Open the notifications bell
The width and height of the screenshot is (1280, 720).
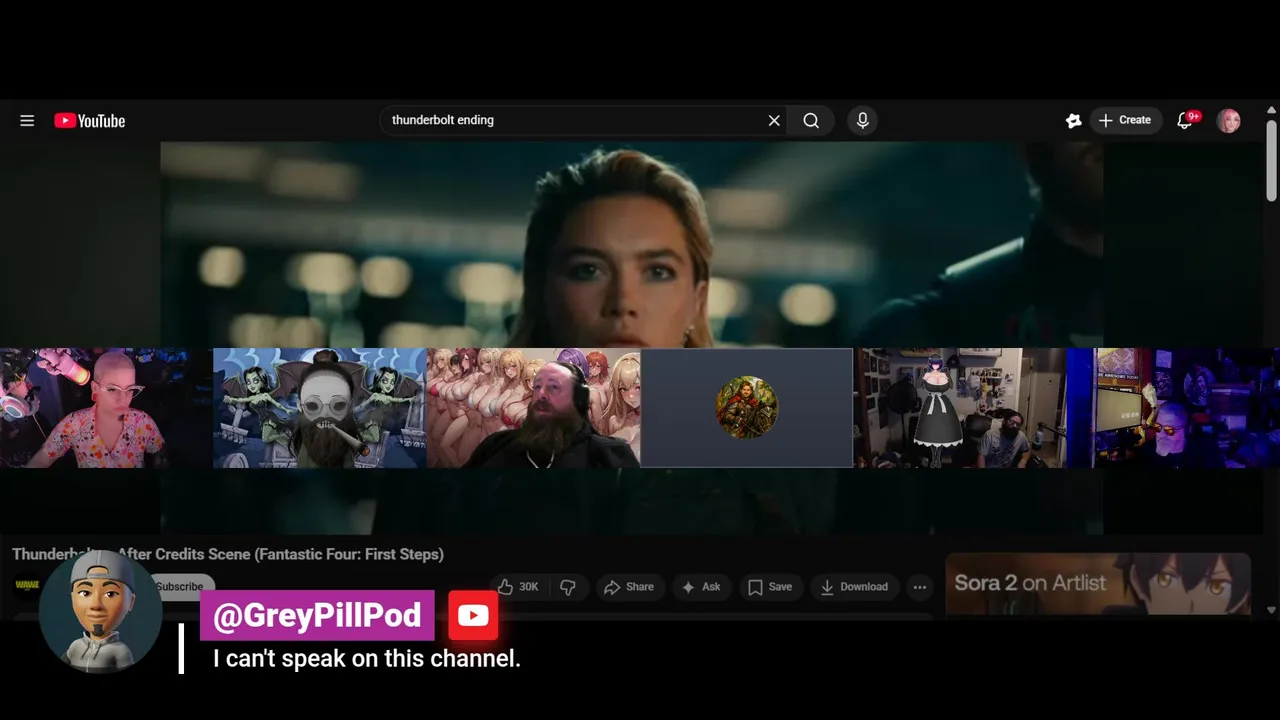click(x=1186, y=120)
